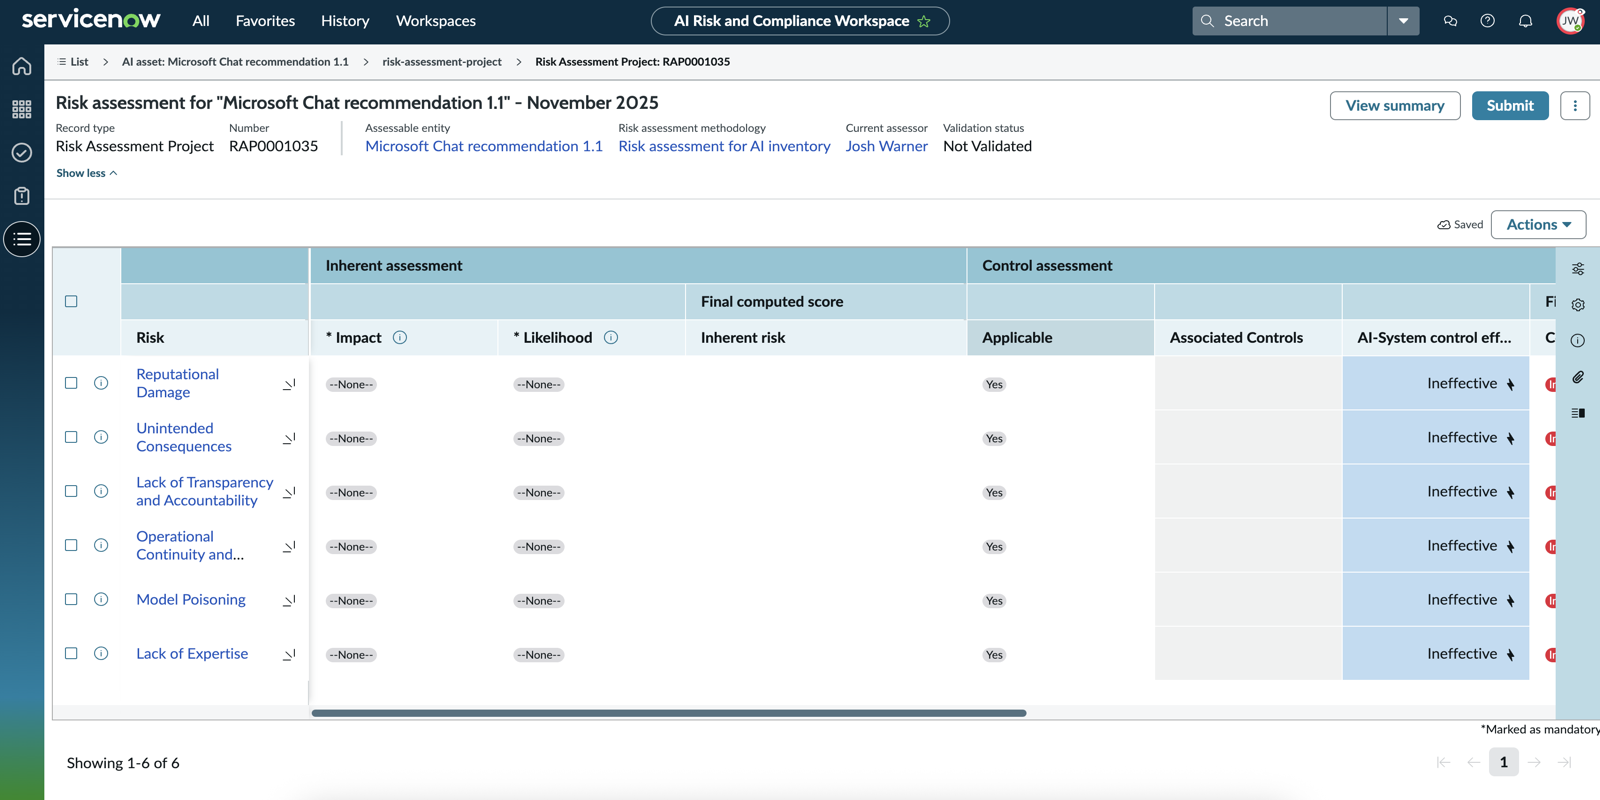Check the Model Poisoning row checkbox
Image resolution: width=1600 pixels, height=800 pixels.
(71, 599)
